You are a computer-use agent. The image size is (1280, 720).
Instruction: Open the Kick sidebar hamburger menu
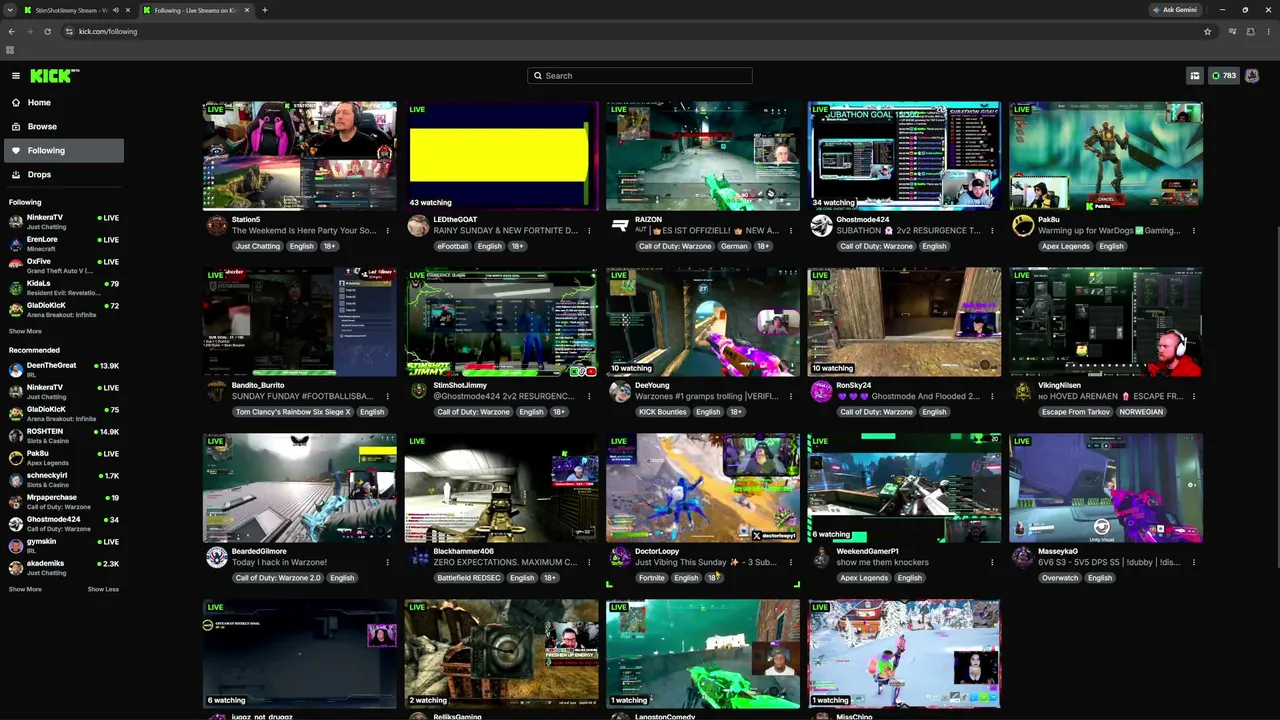[x=16, y=76]
